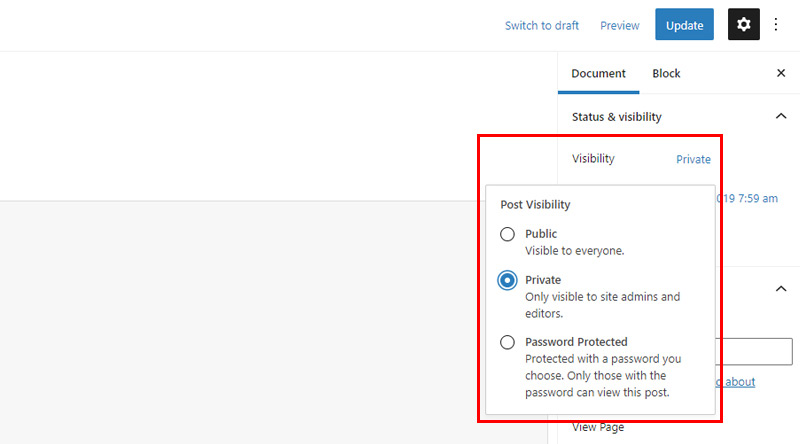
Task: Click the Preview link
Action: [619, 26]
